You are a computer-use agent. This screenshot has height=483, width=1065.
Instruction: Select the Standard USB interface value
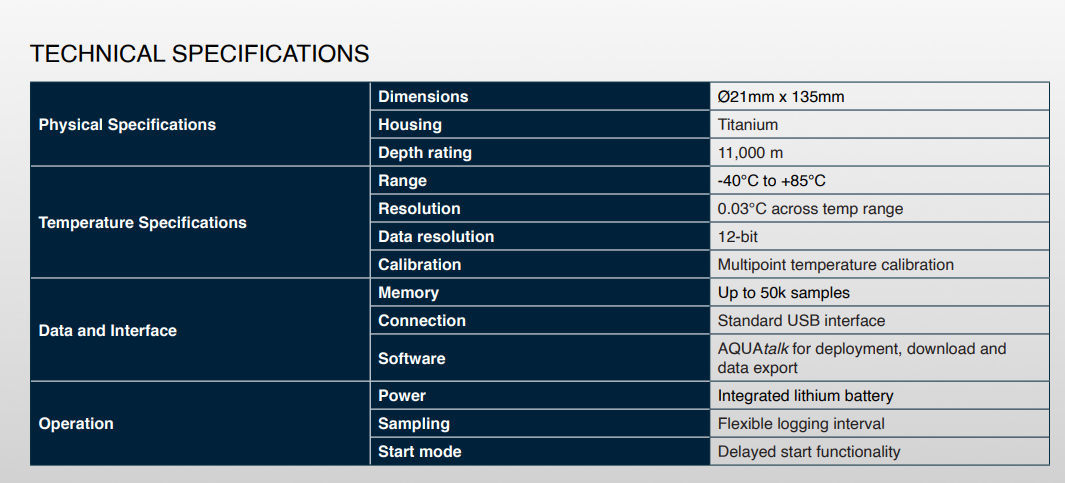801,321
